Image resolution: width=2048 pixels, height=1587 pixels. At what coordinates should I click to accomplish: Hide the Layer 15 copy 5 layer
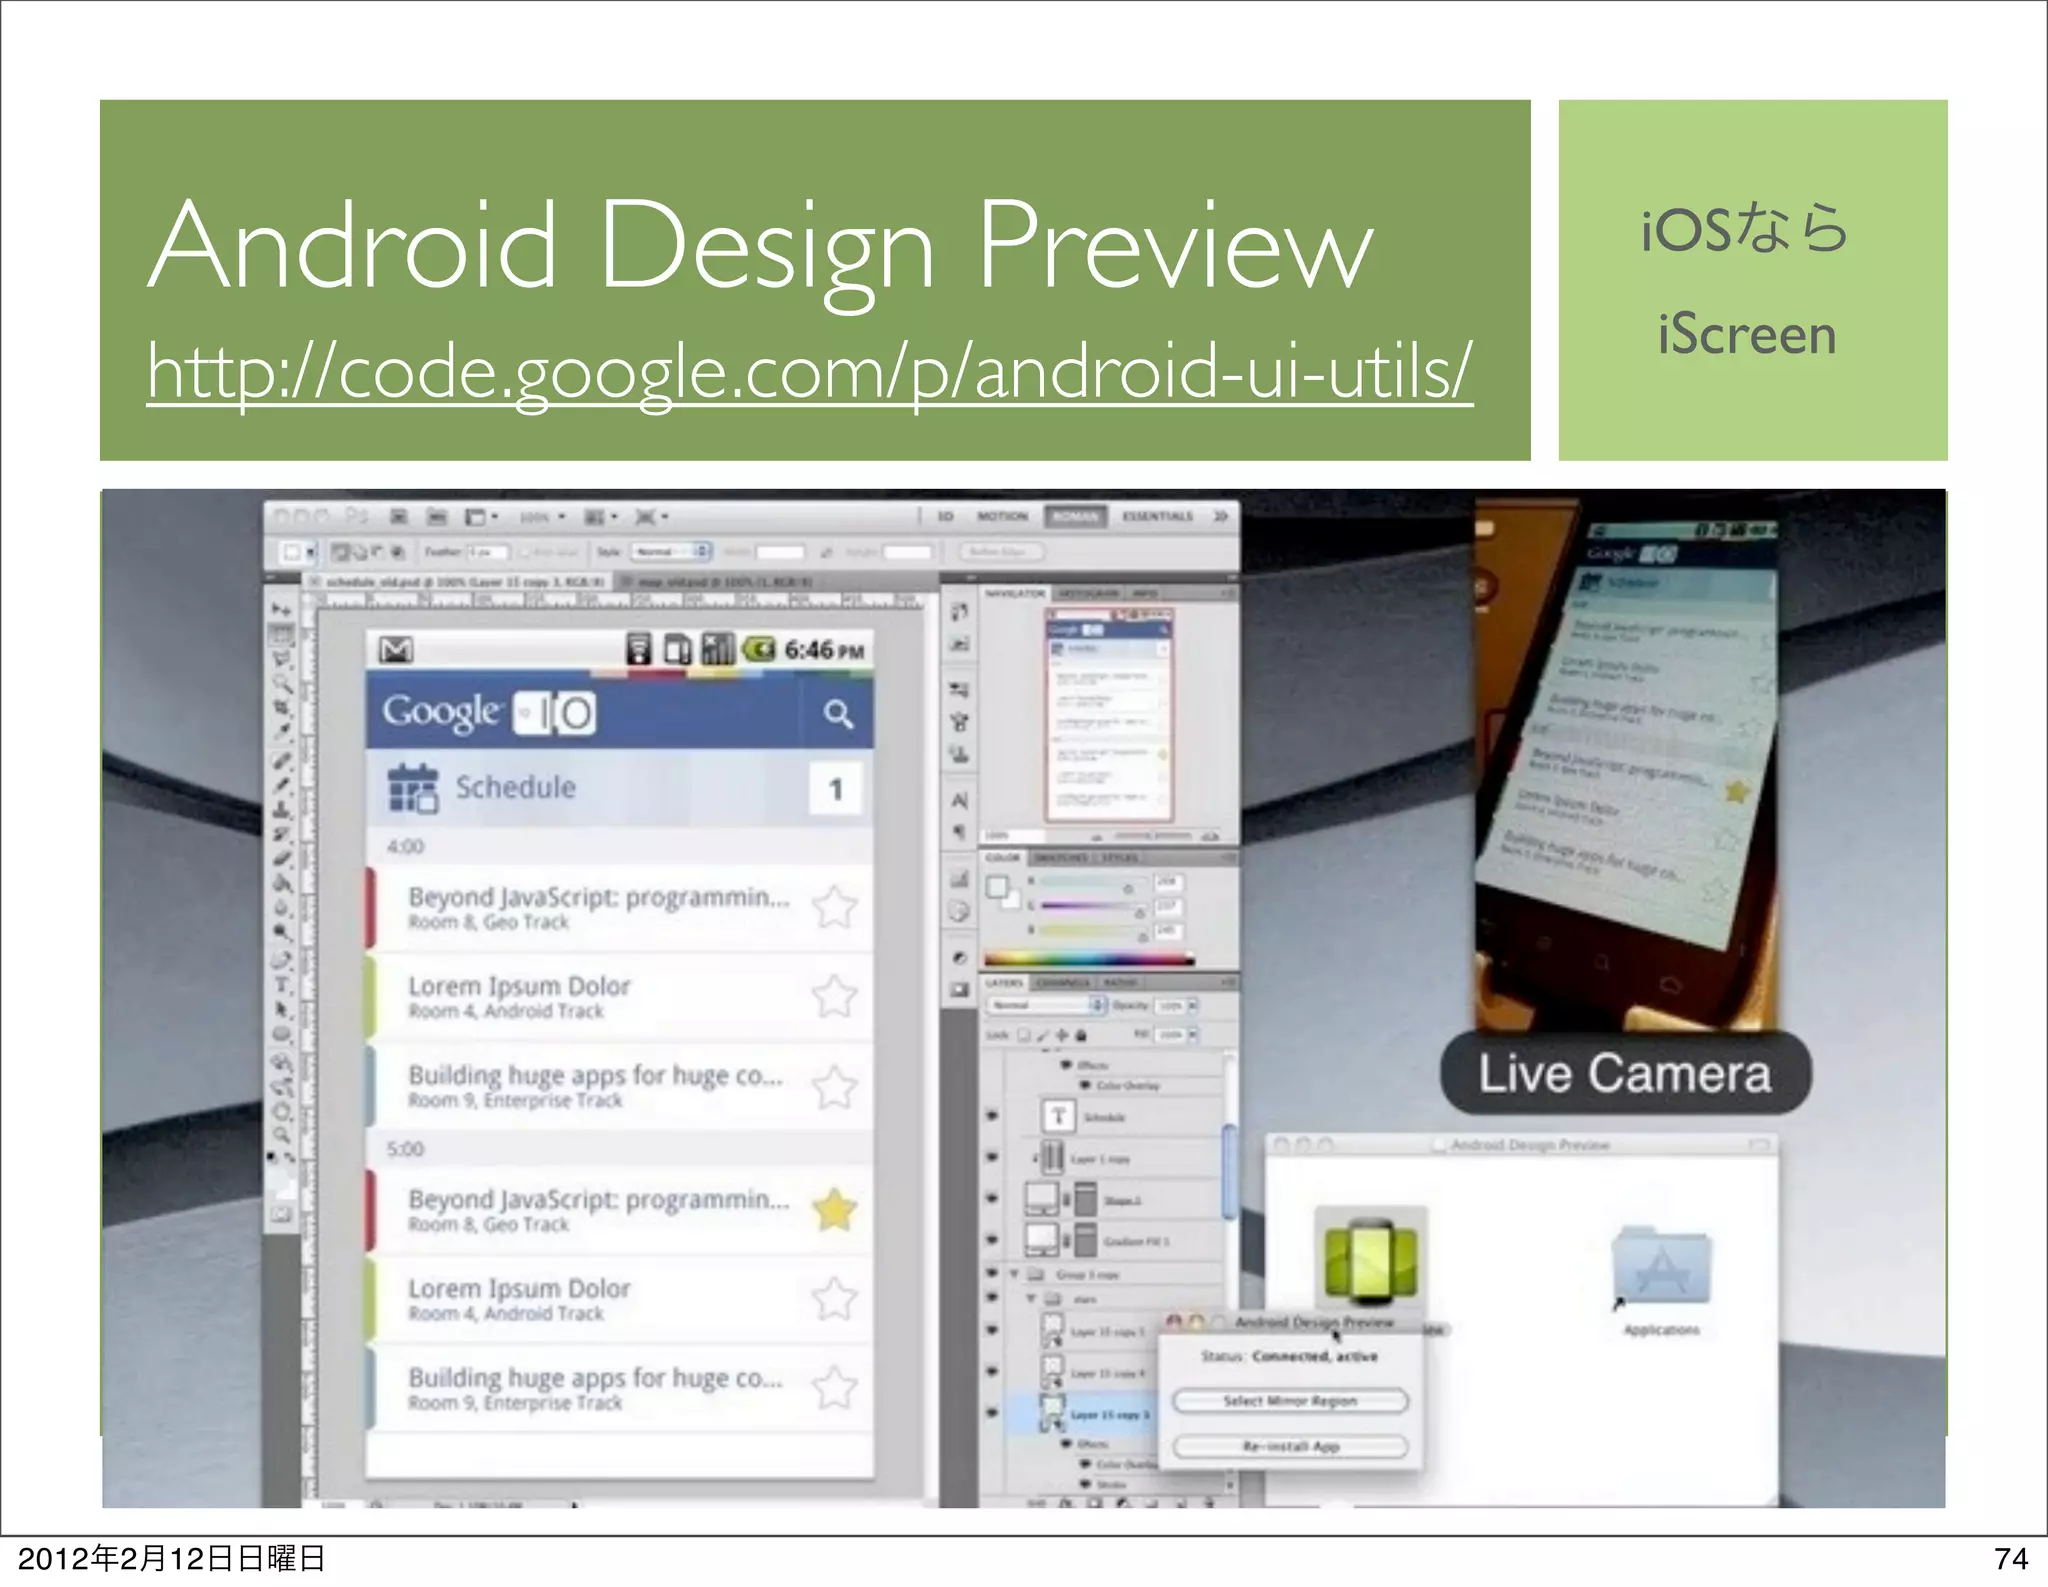point(992,1330)
